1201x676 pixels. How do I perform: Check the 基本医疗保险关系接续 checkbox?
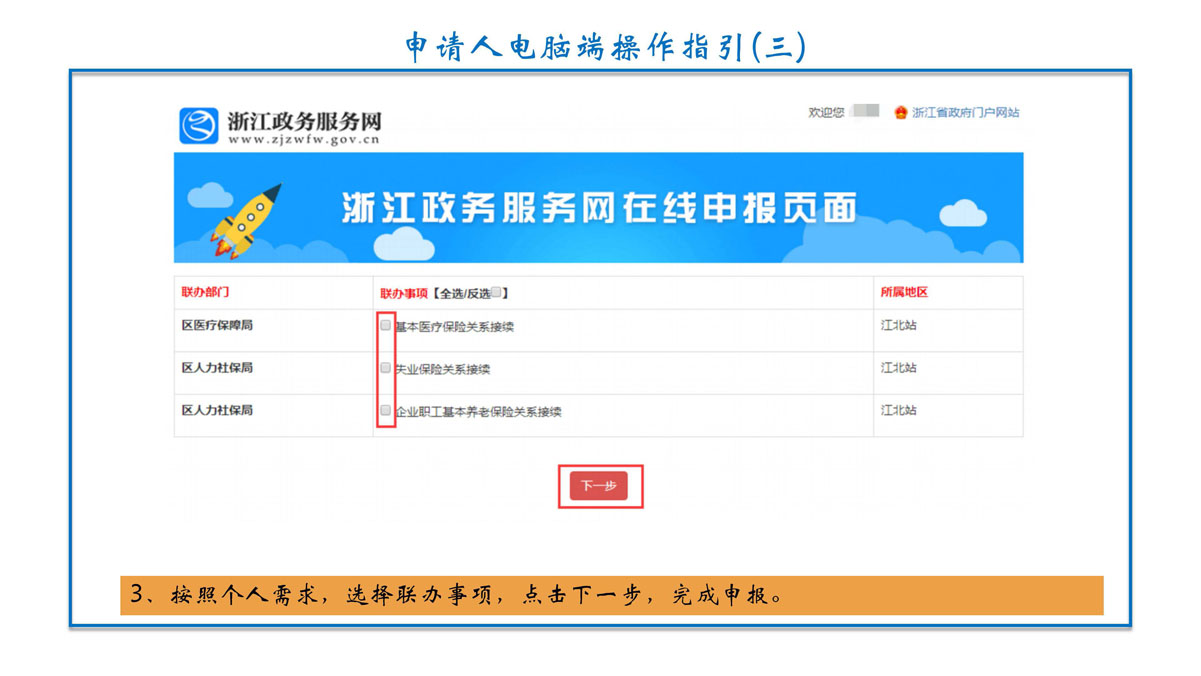[x=386, y=325]
